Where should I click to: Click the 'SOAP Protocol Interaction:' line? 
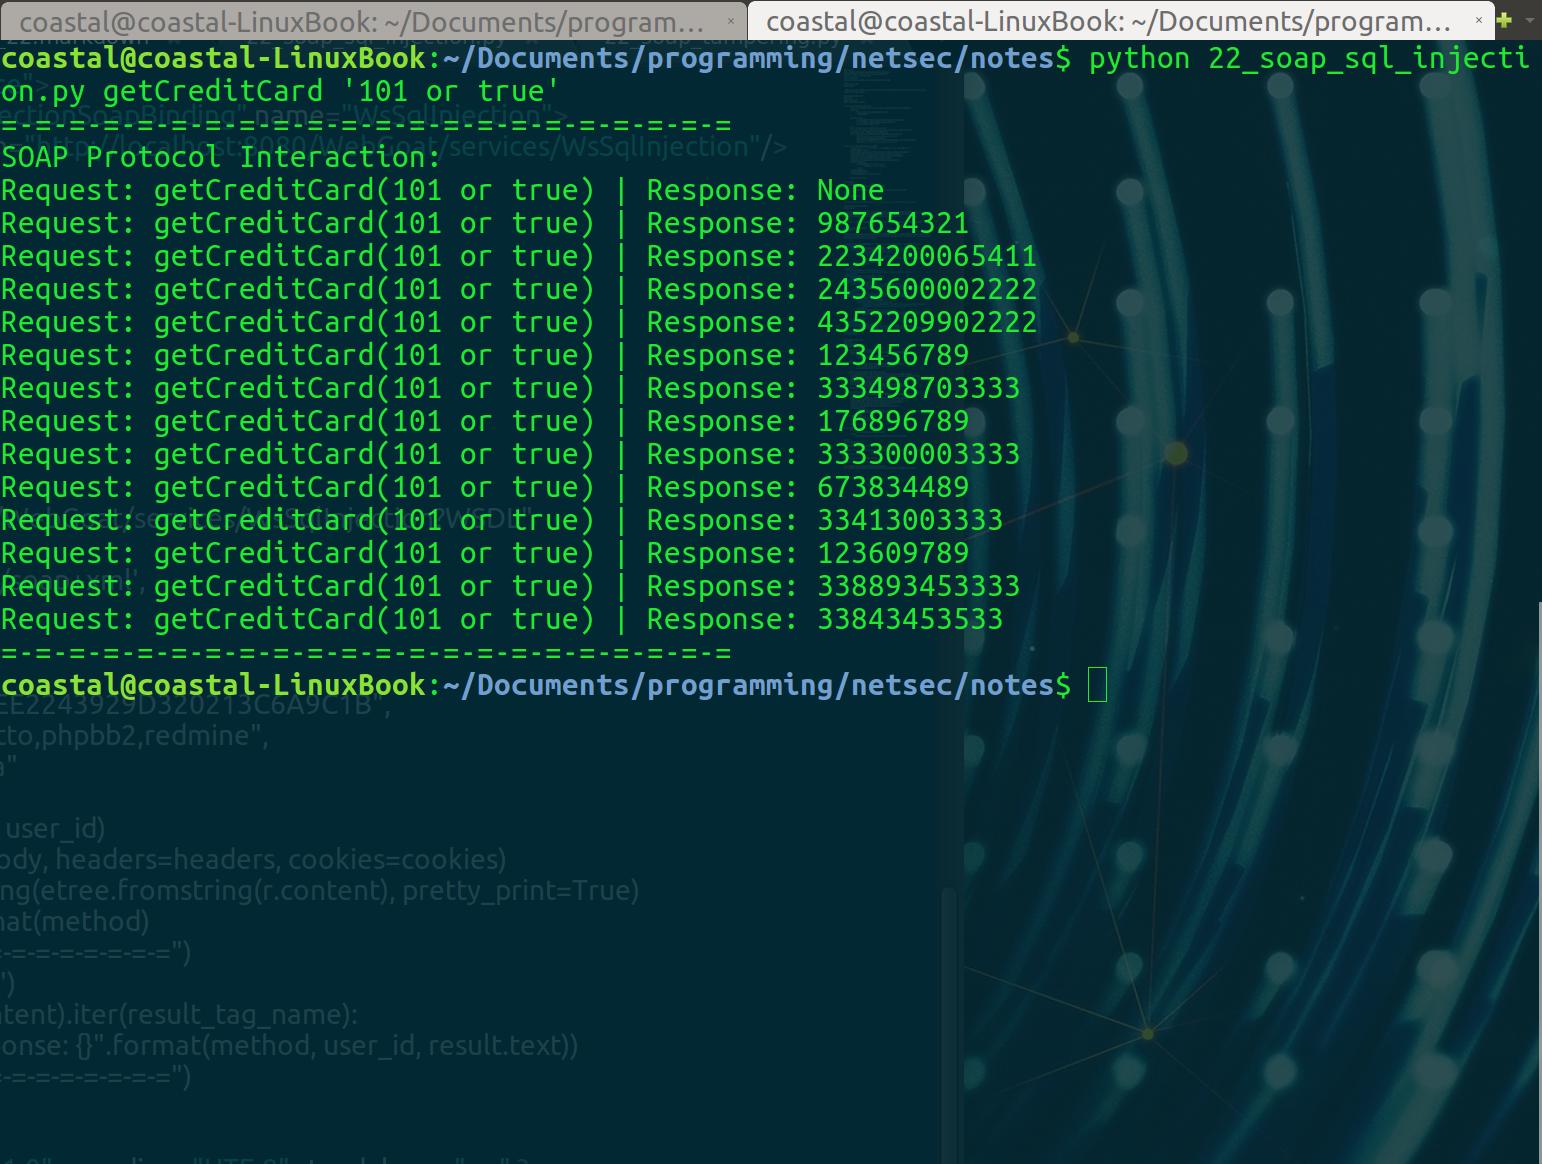point(221,158)
